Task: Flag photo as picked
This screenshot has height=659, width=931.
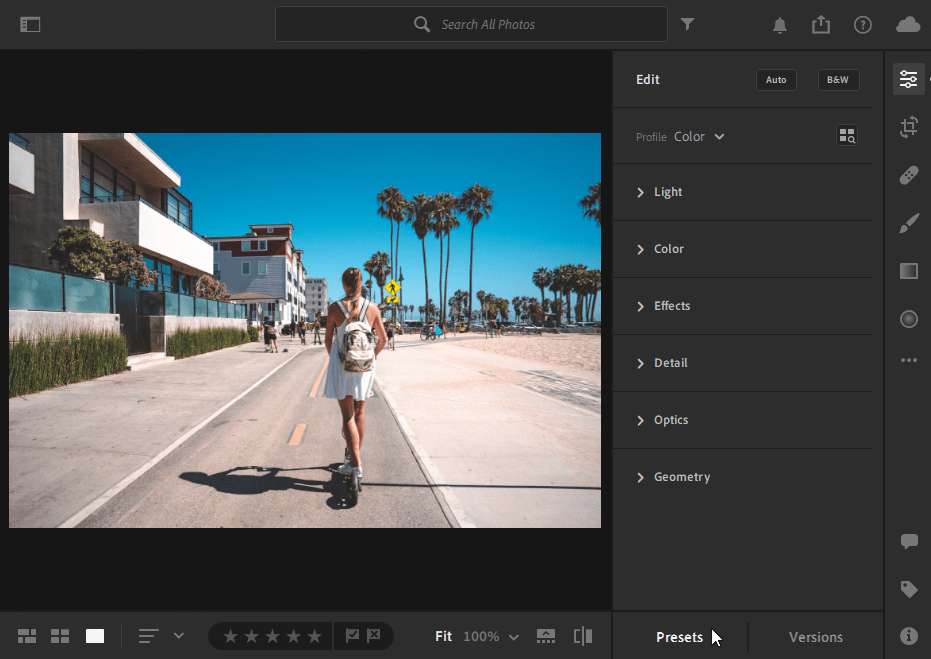Action: (x=352, y=636)
